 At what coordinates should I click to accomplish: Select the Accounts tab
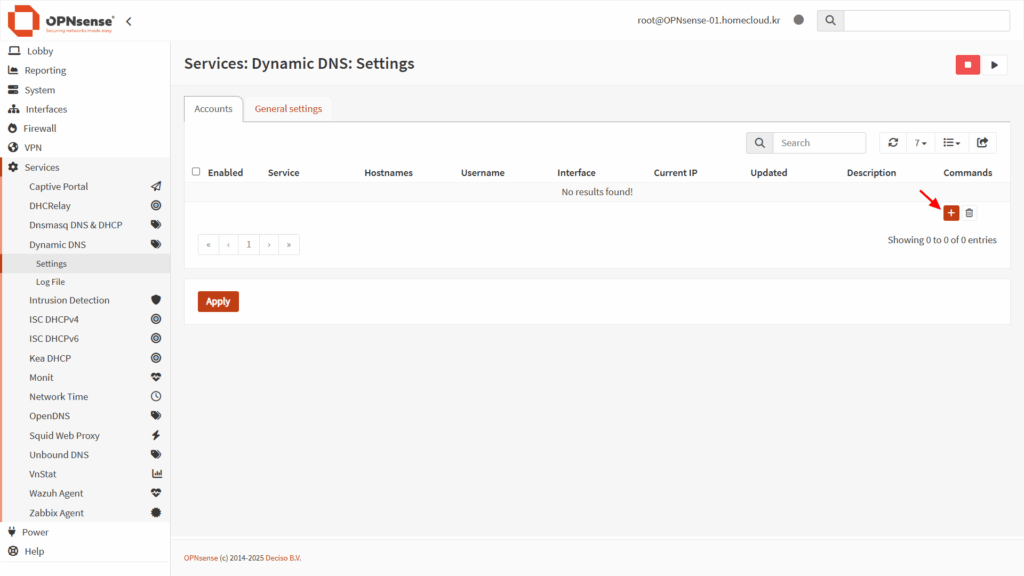pos(213,109)
